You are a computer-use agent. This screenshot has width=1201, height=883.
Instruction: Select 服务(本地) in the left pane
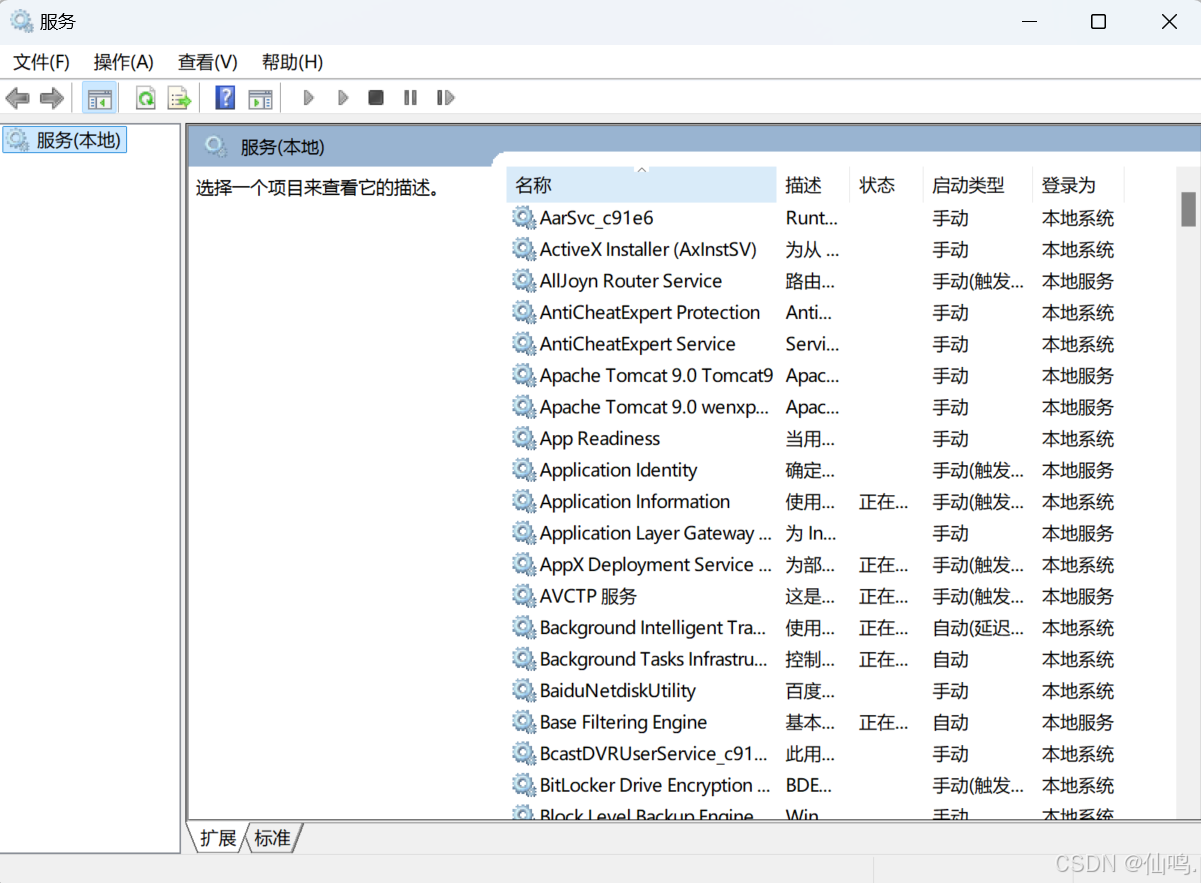(64, 139)
